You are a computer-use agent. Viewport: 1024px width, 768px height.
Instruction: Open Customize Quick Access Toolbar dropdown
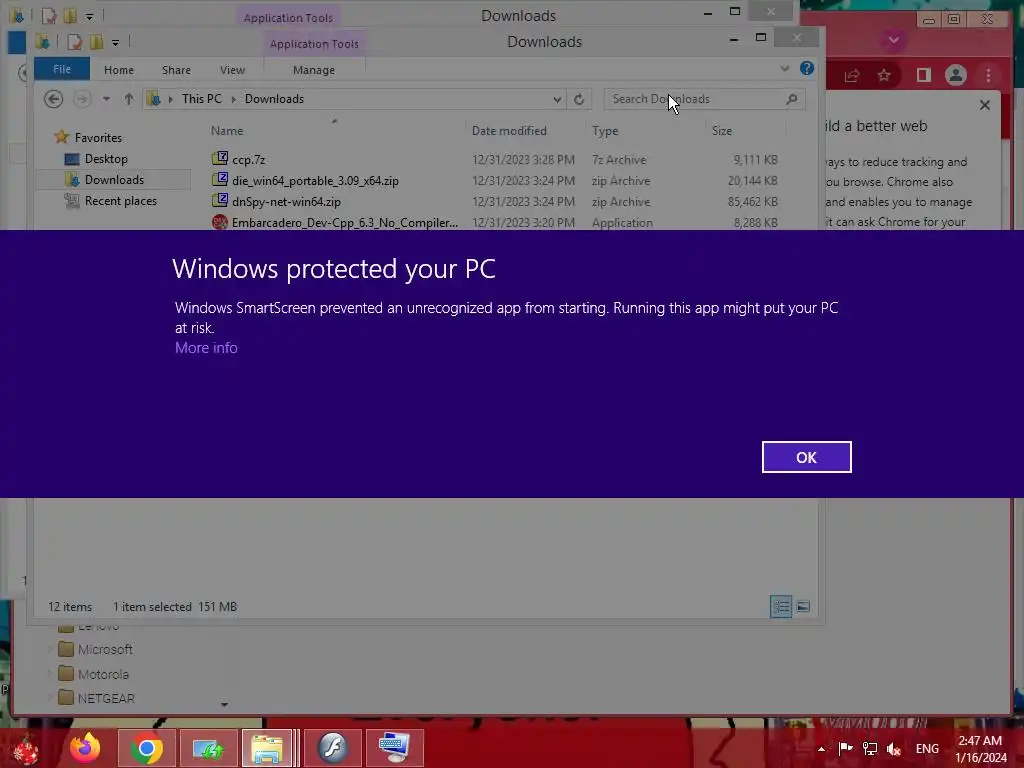coord(115,43)
